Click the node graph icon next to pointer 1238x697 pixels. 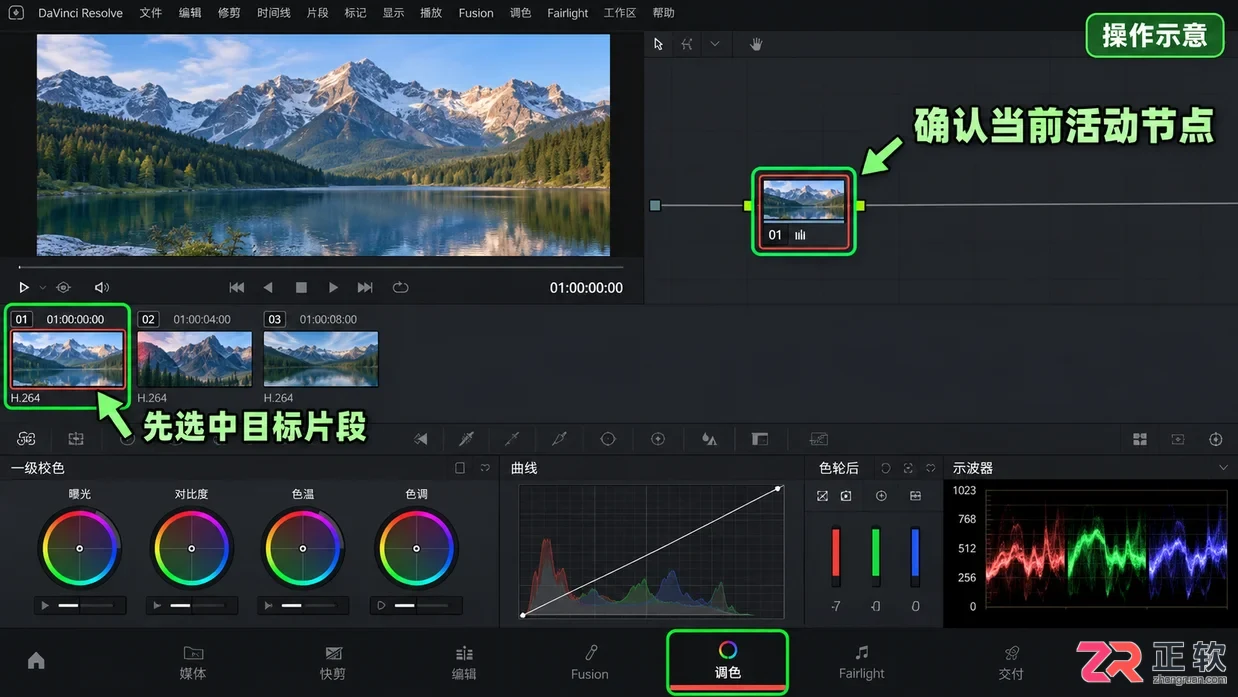pos(687,44)
